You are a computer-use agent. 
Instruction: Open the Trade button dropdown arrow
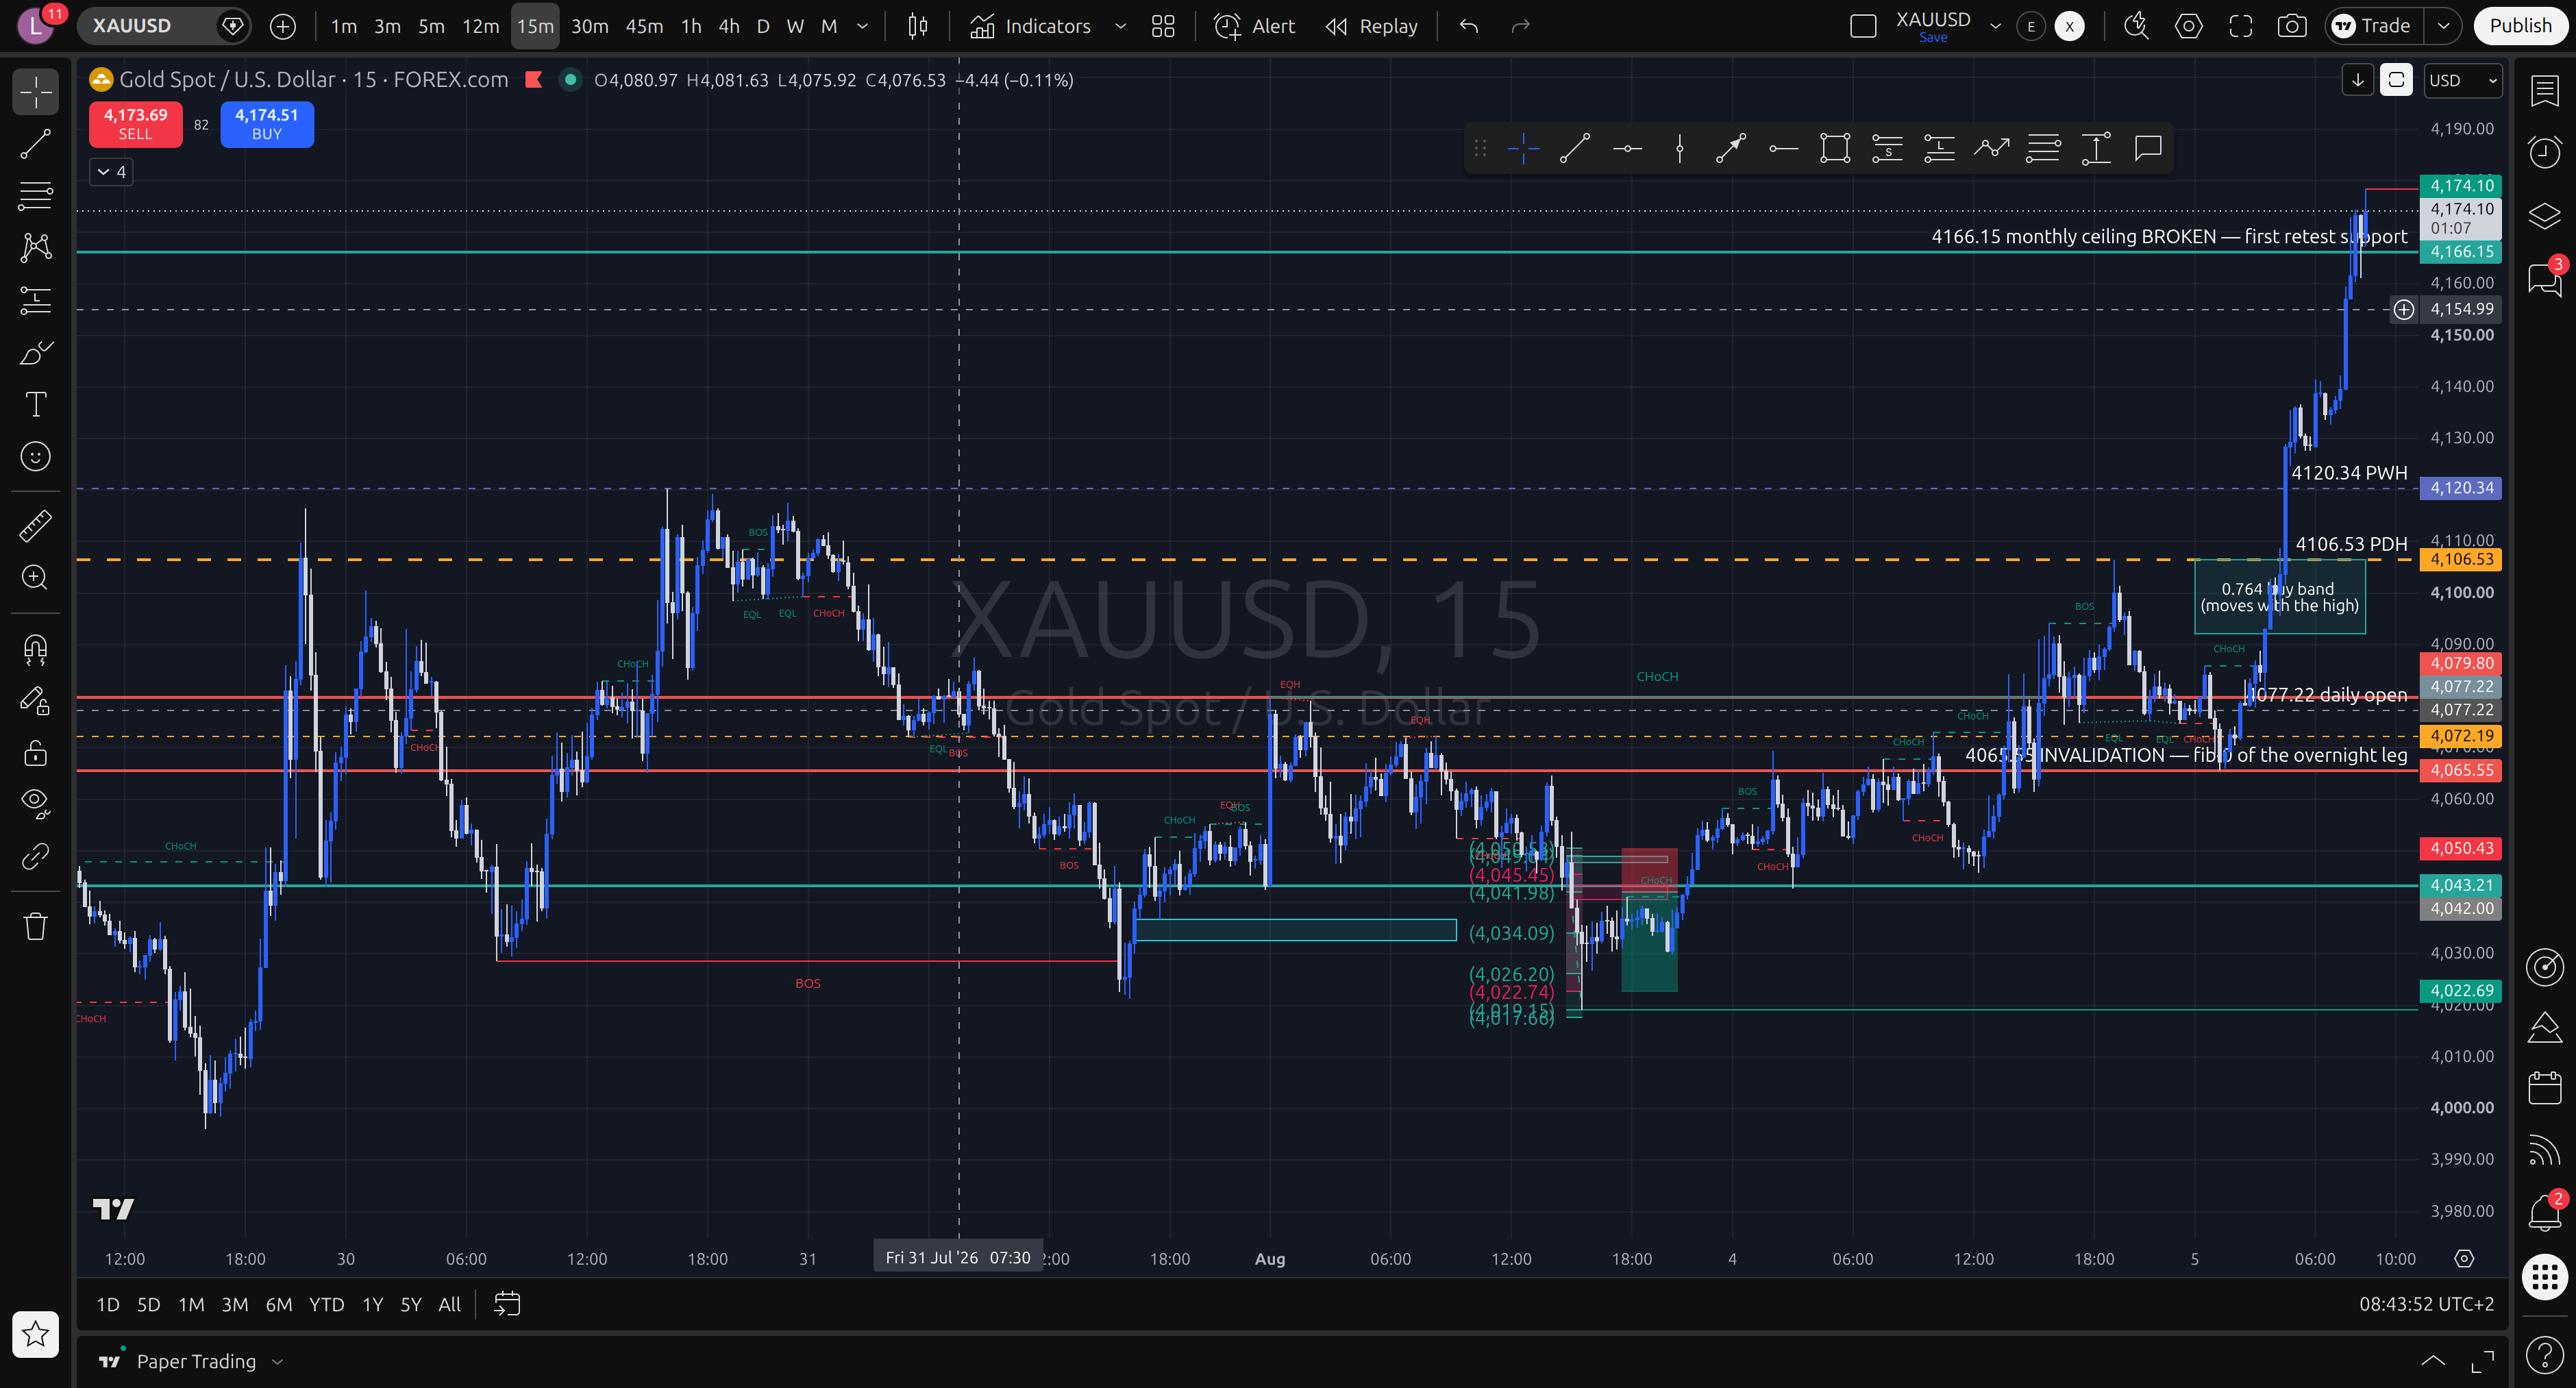(2443, 26)
